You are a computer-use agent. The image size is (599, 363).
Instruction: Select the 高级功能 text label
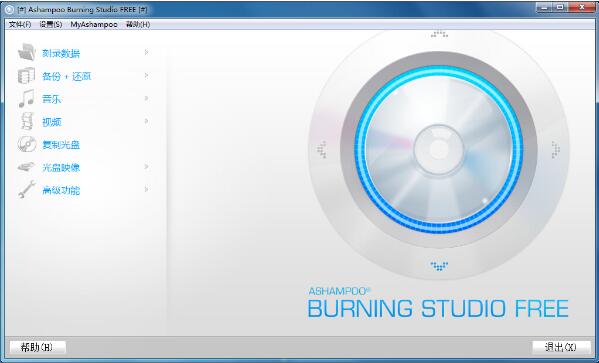point(61,190)
